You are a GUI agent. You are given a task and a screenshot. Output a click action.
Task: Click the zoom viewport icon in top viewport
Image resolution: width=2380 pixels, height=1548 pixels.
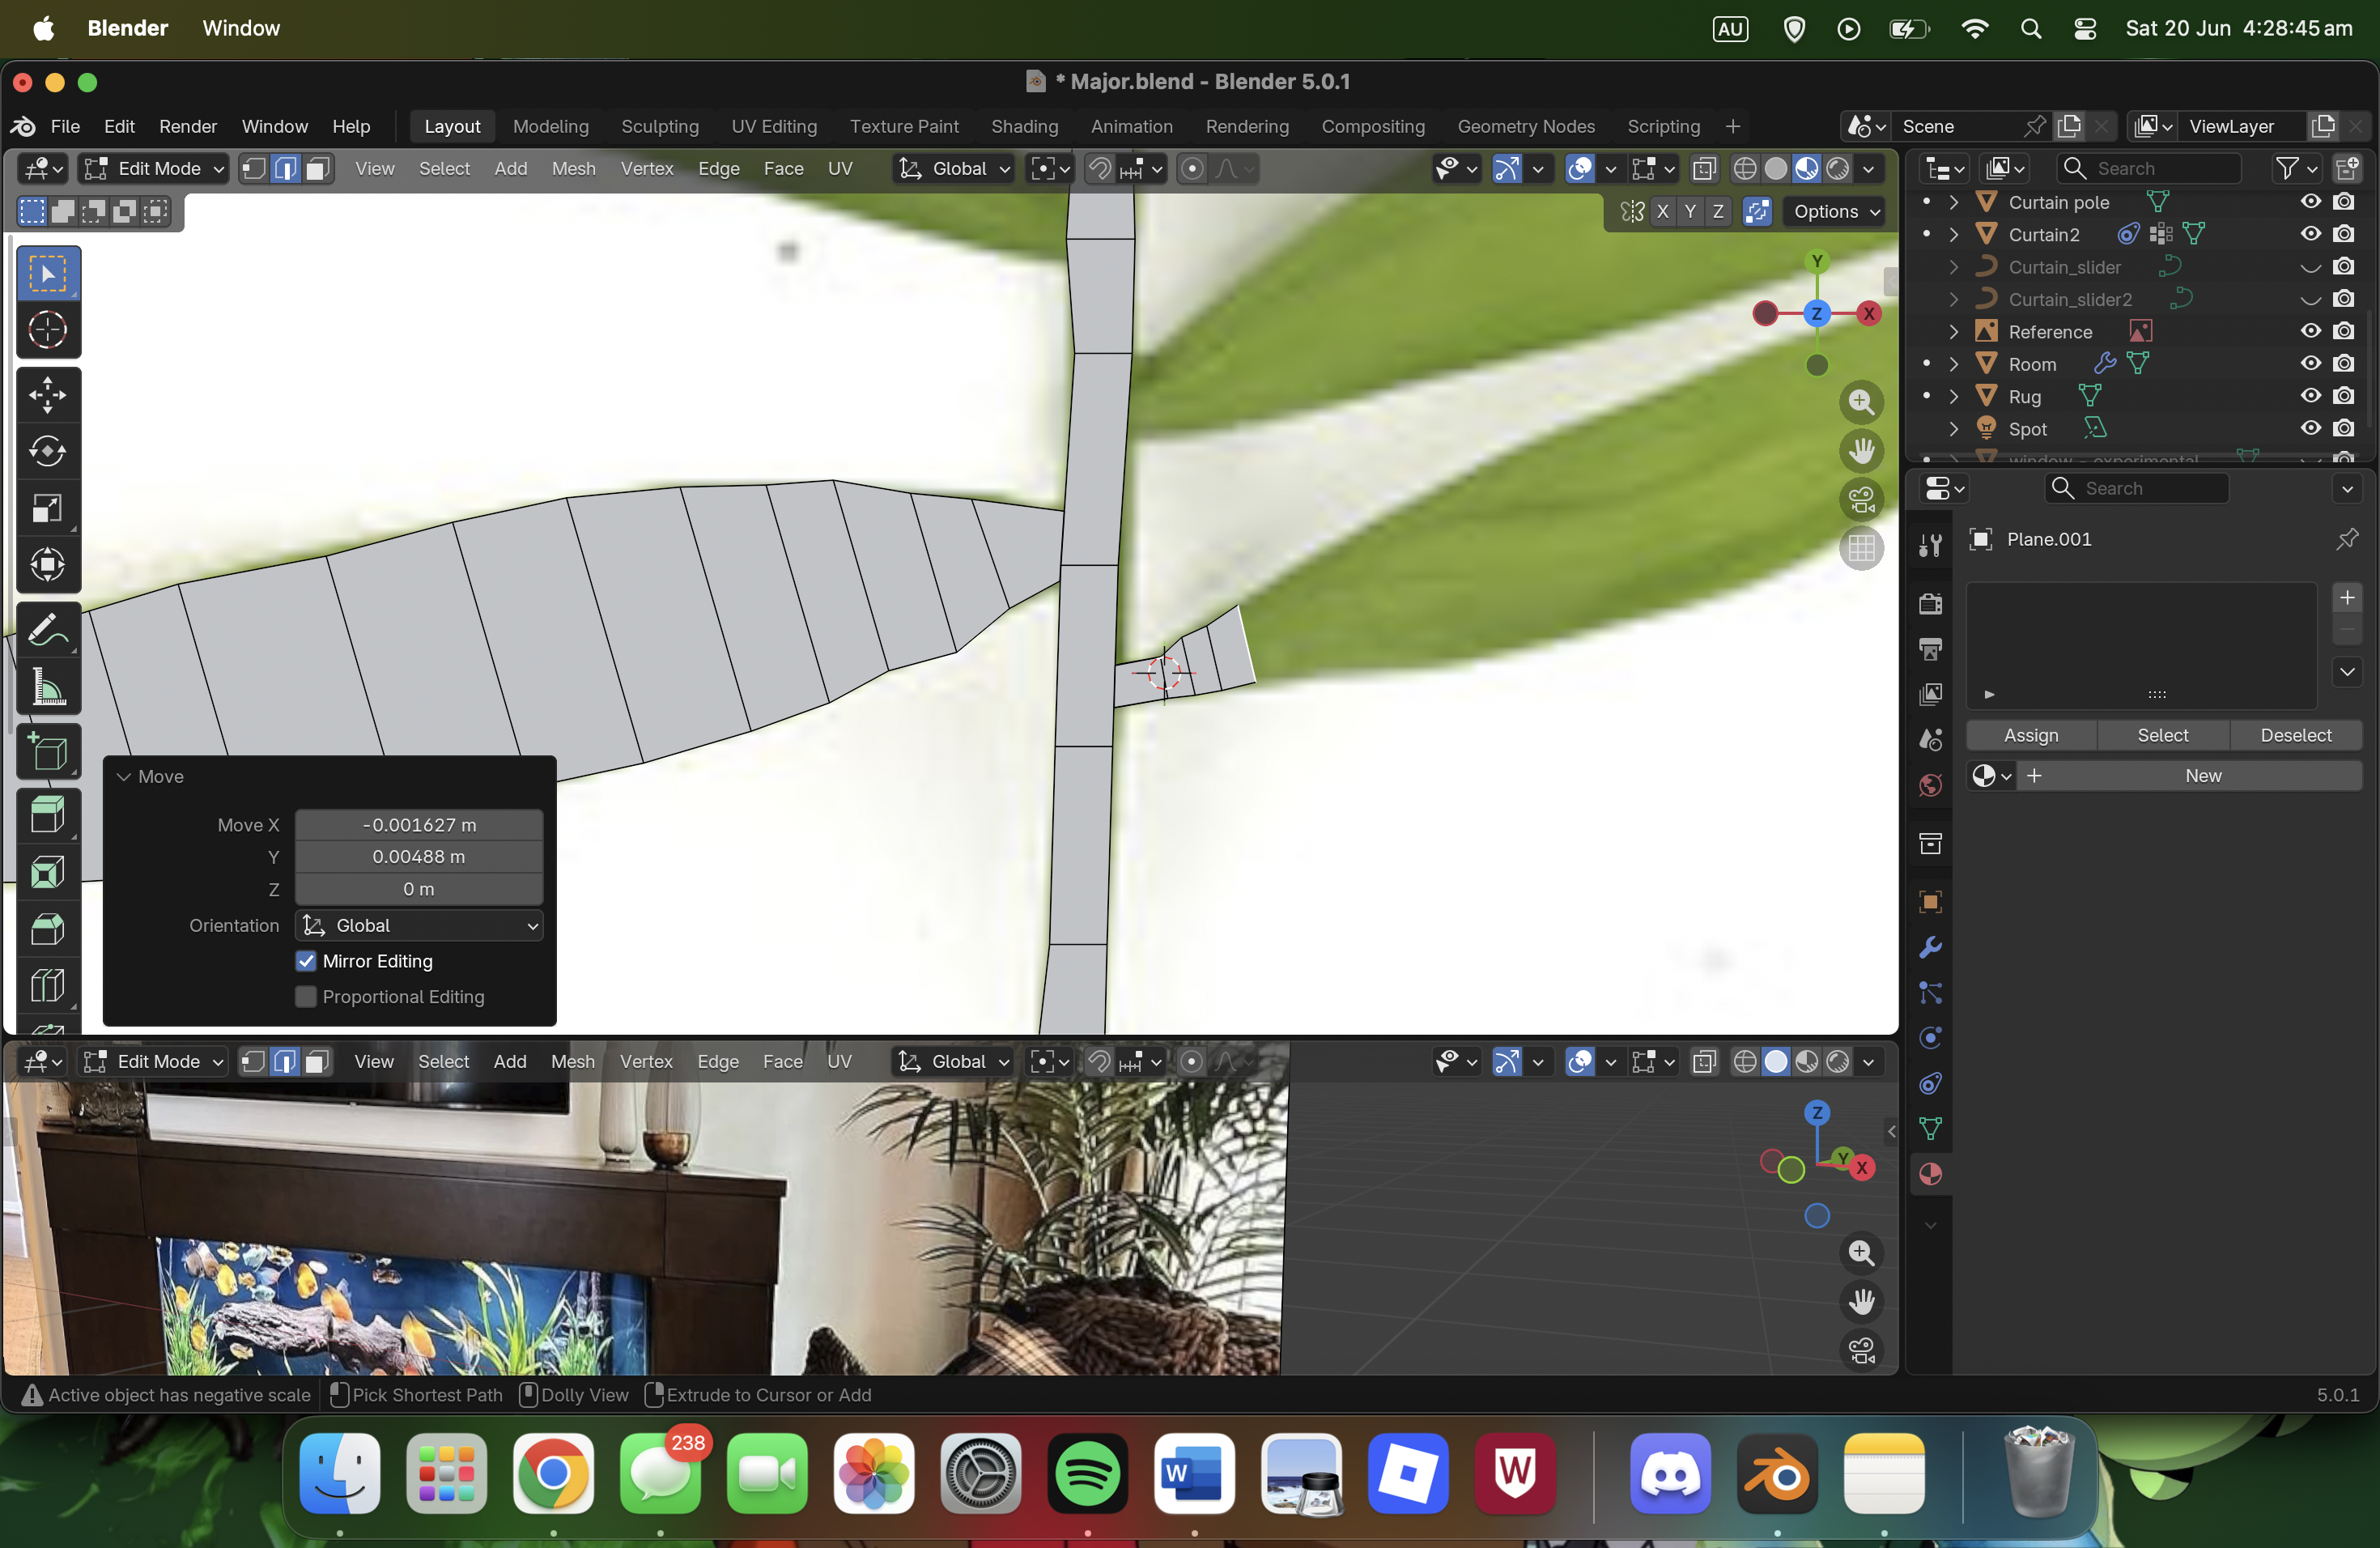pos(1861,402)
